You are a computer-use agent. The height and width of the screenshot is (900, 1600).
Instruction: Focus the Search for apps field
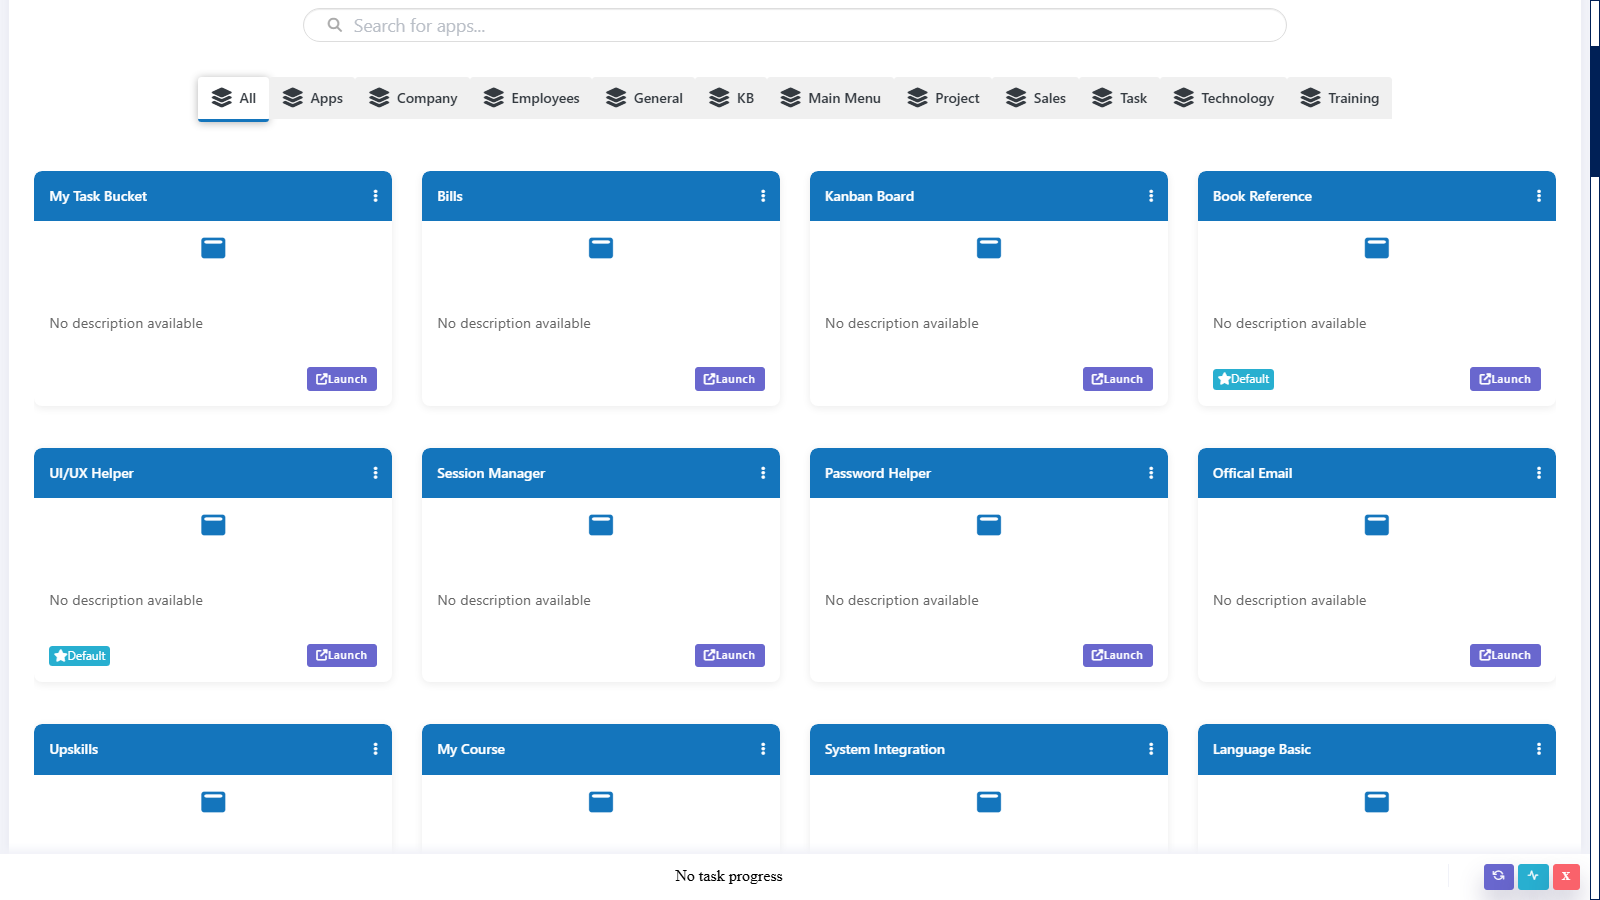794,25
